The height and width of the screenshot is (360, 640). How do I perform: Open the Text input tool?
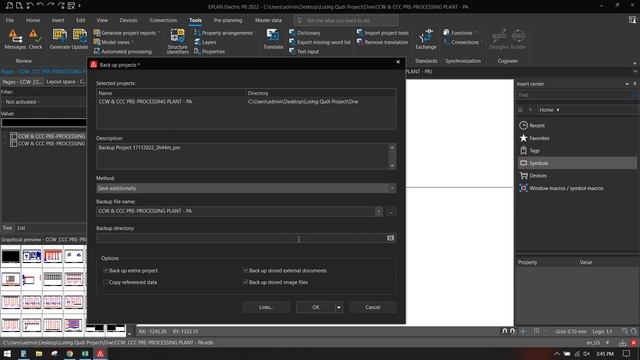coord(304,51)
